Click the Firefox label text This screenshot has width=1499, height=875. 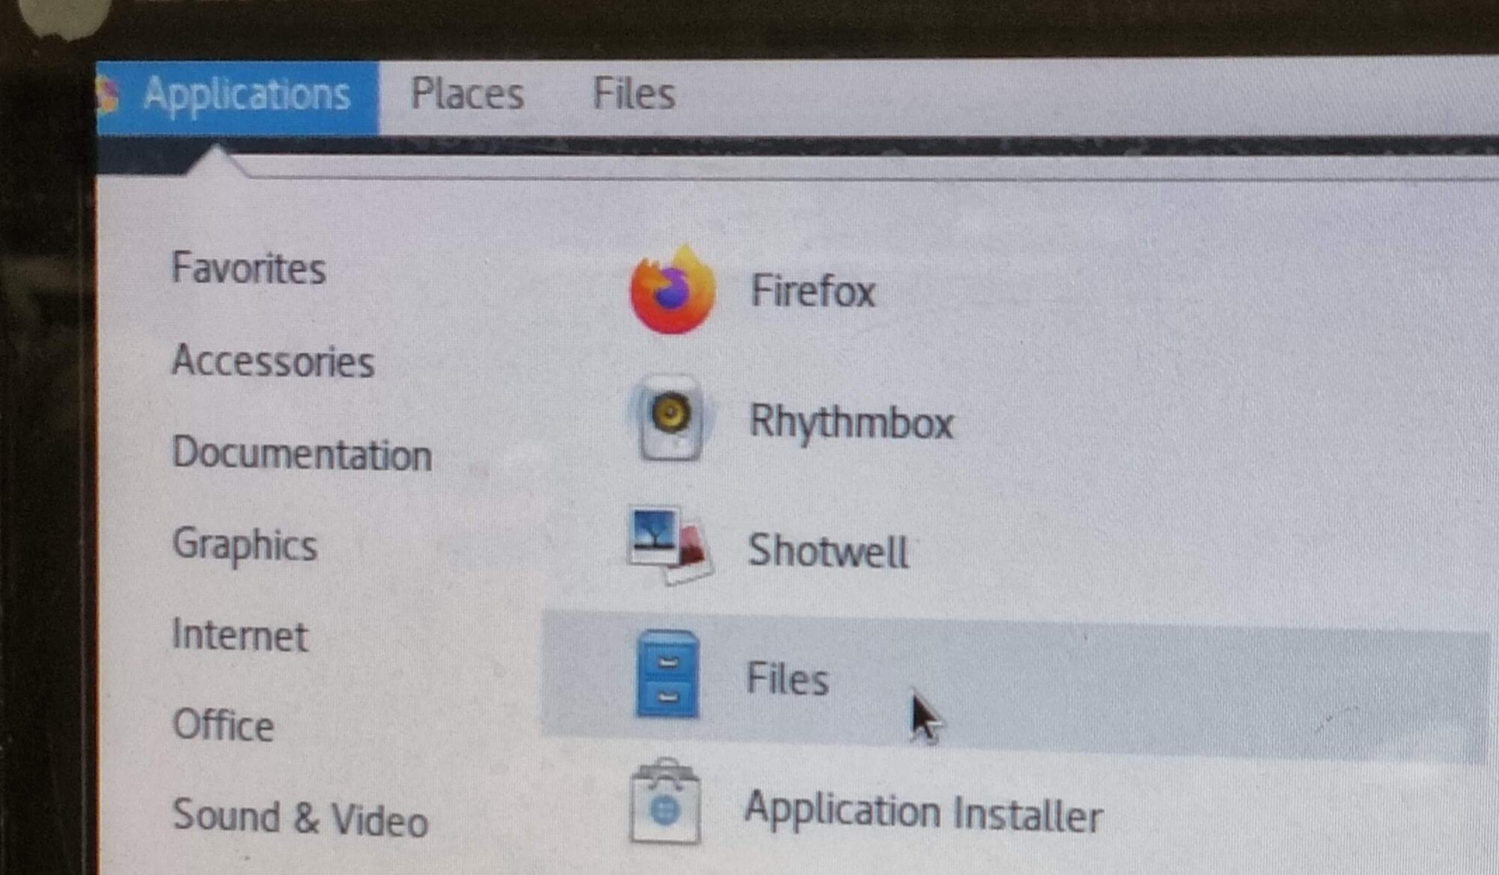click(813, 291)
